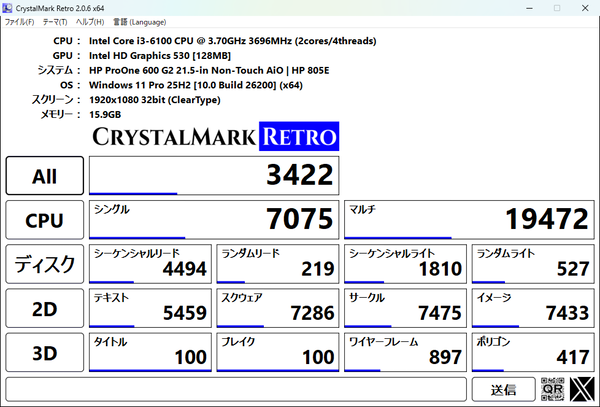The height and width of the screenshot is (407, 600).
Task: Click the CrystalMark Retro logo
Action: [x=215, y=136]
